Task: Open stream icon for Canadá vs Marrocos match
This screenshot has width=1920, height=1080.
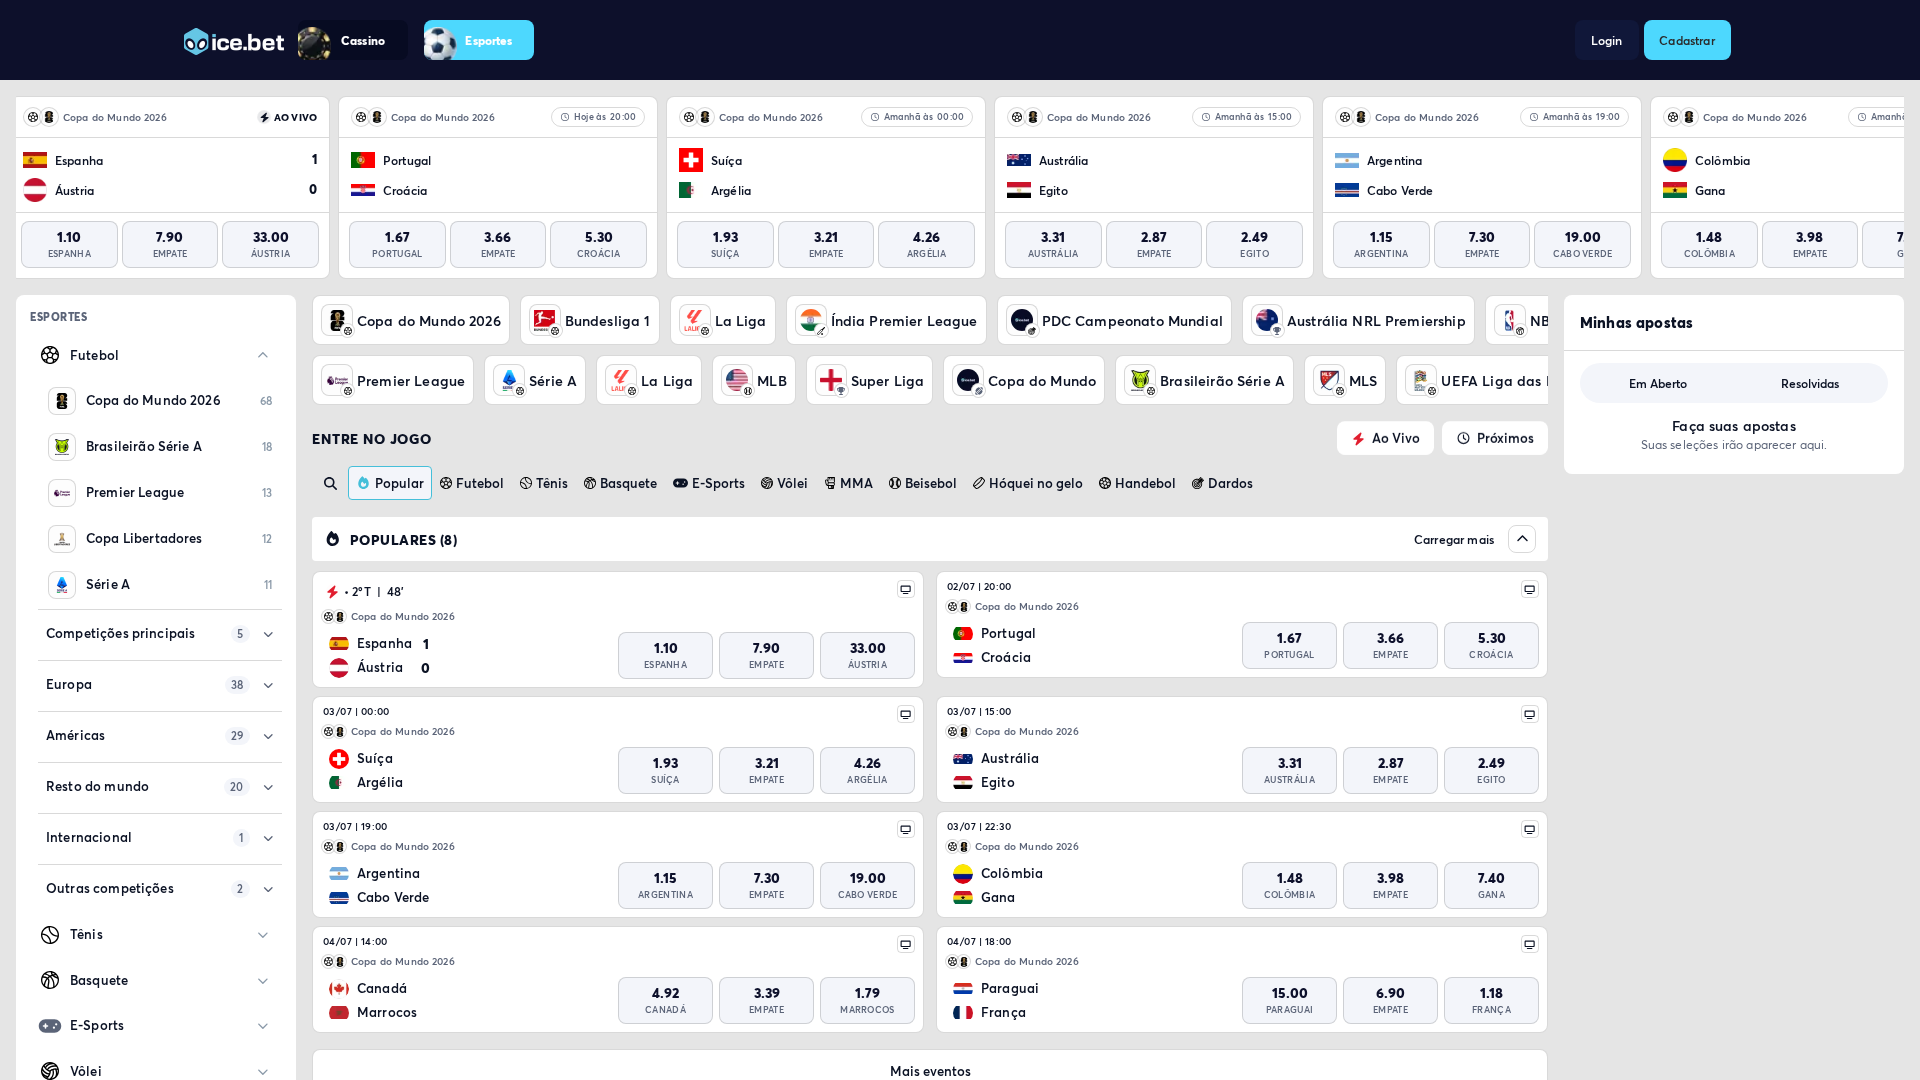Action: [x=906, y=945]
